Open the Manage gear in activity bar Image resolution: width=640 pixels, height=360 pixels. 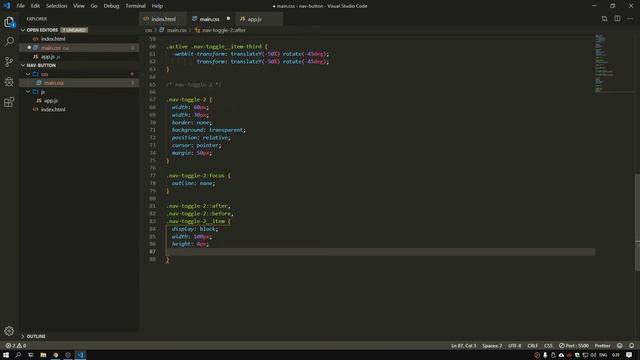[9, 331]
